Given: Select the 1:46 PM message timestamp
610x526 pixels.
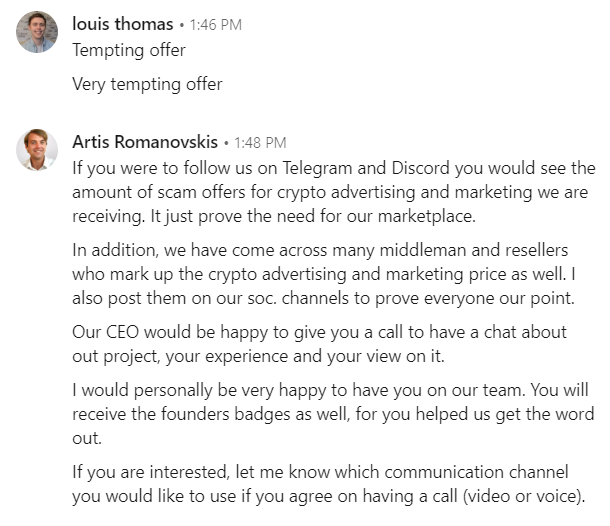Looking at the screenshot, I should click(216, 25).
